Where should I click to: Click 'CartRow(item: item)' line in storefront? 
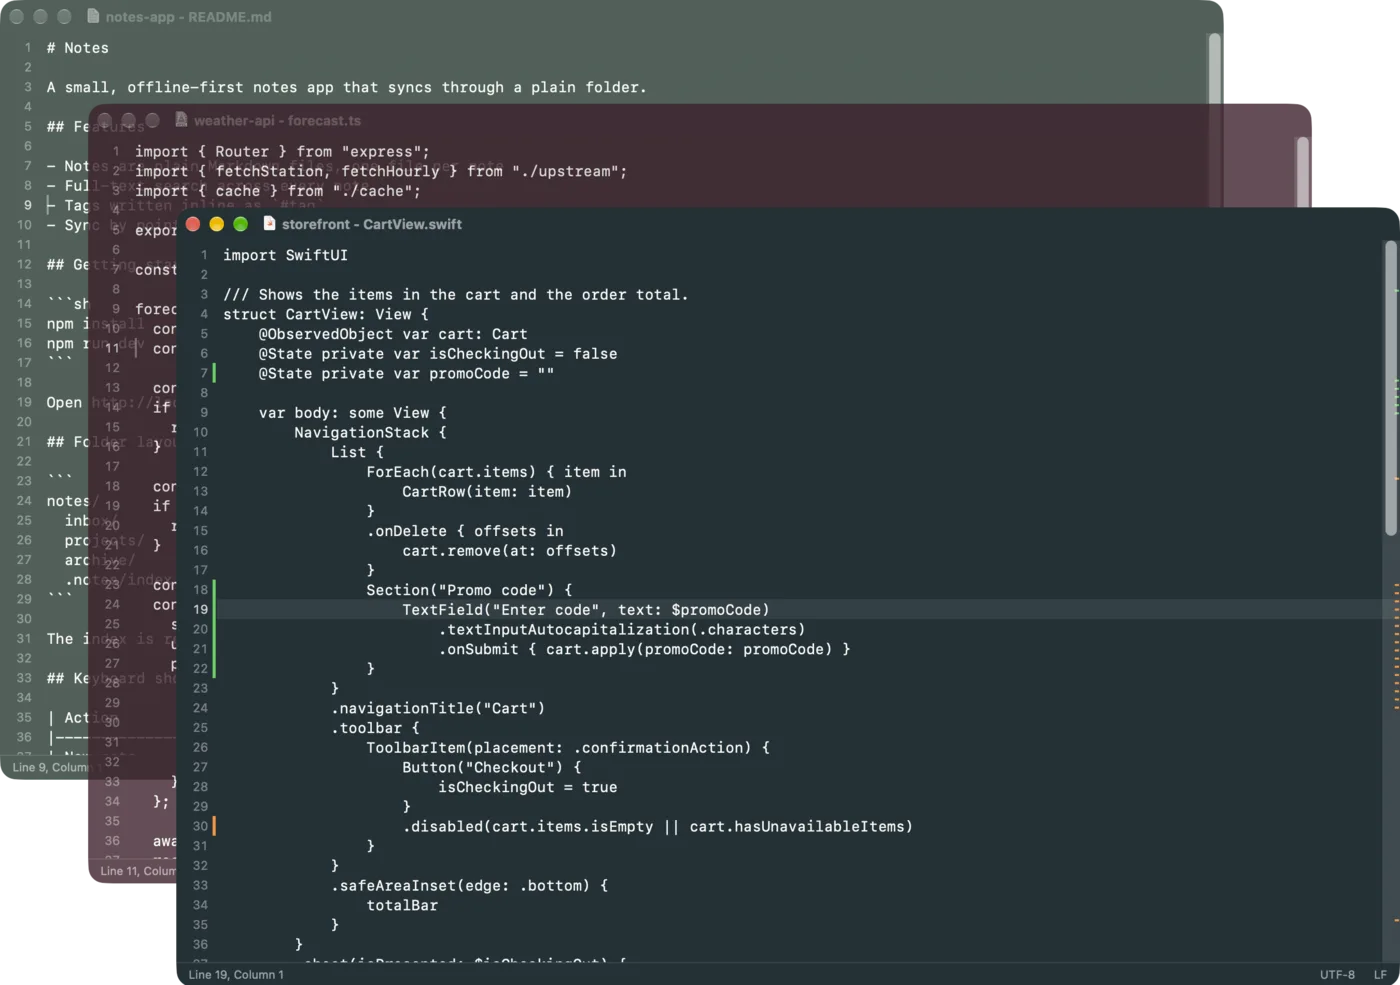click(487, 491)
